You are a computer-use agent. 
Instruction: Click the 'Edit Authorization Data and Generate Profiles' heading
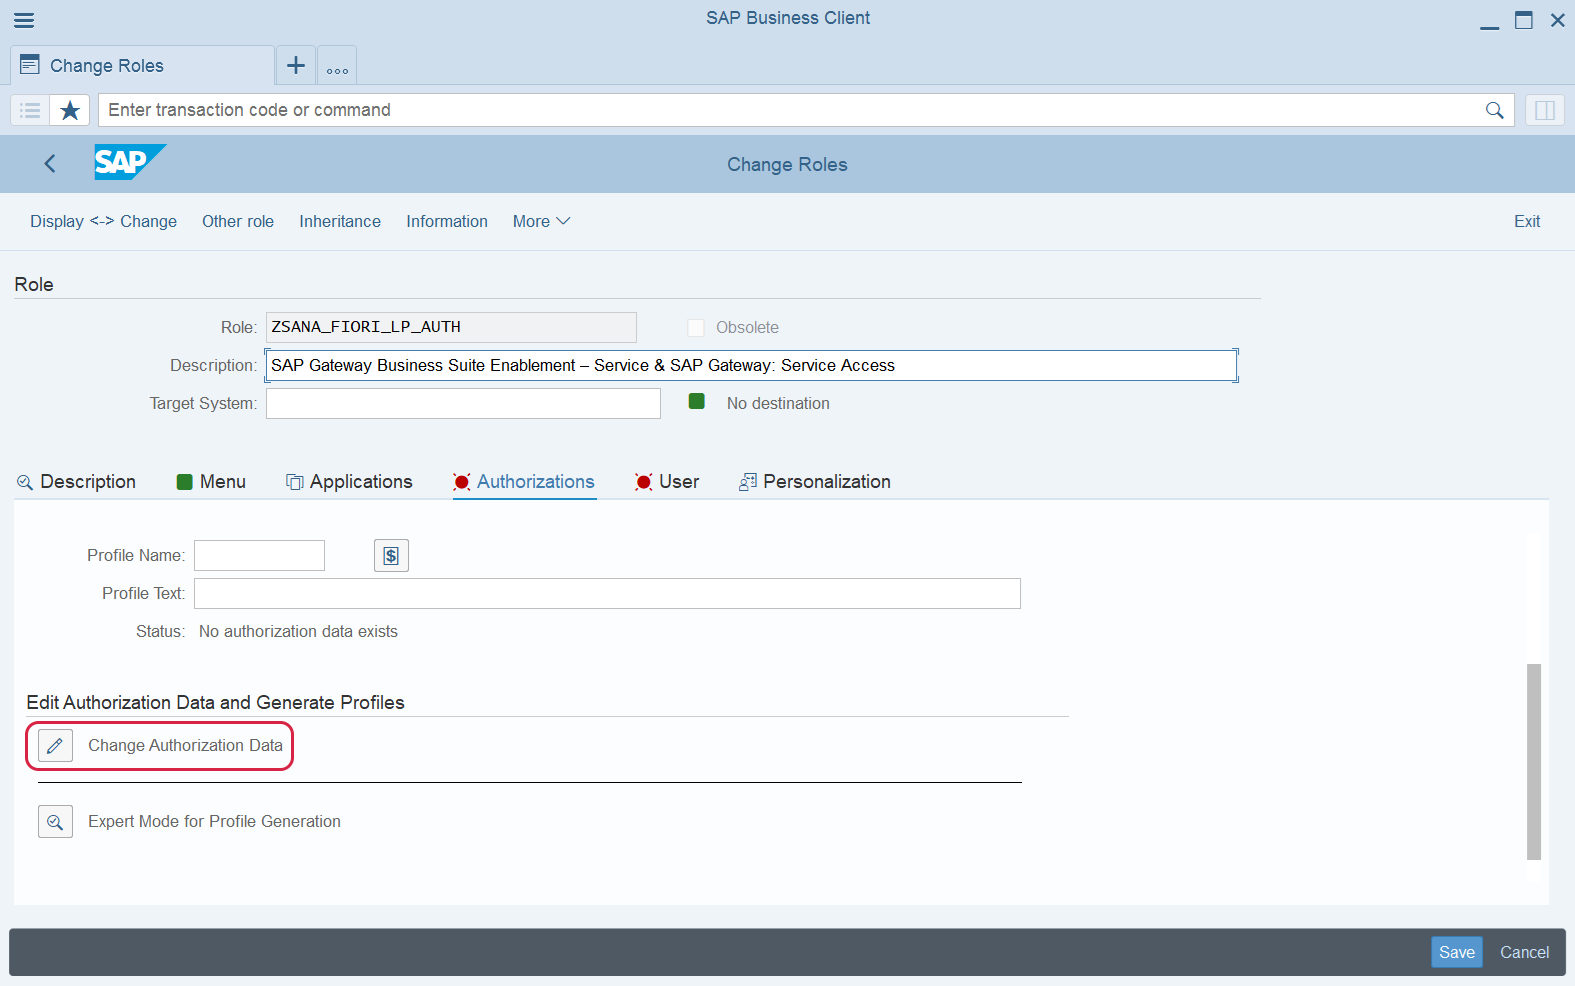tap(215, 703)
